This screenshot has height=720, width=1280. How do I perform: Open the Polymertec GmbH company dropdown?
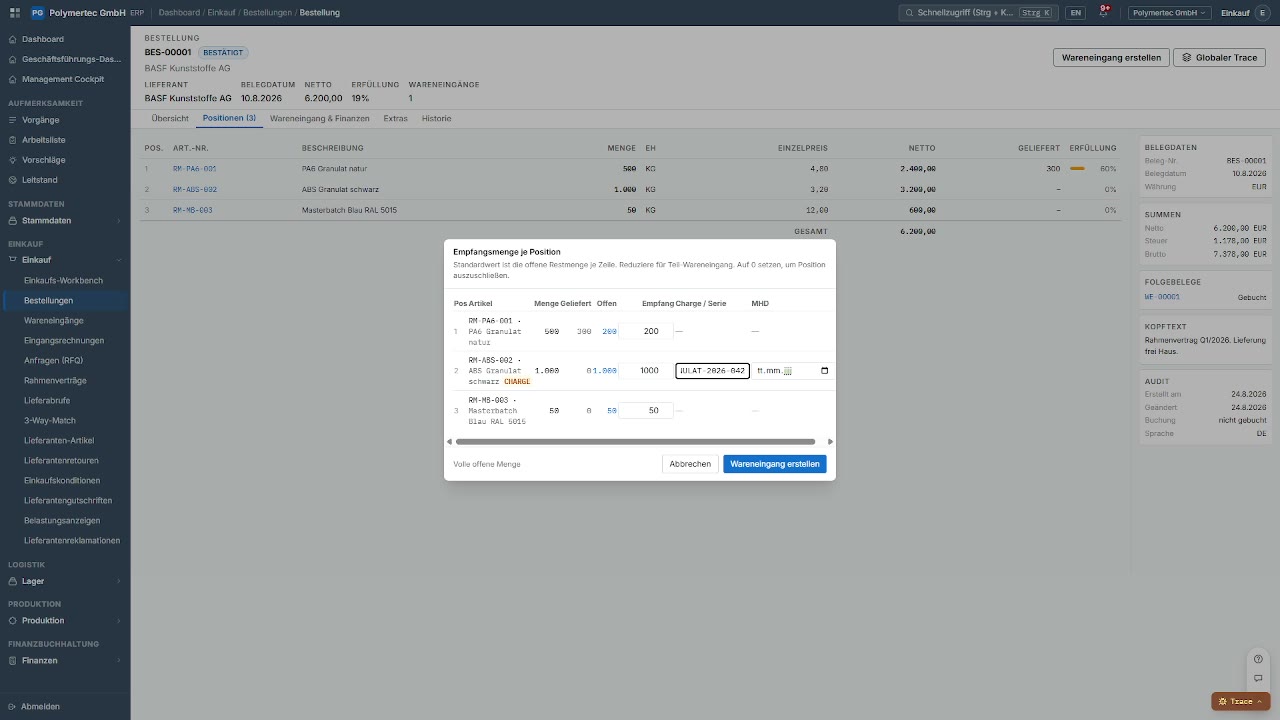pos(1170,13)
